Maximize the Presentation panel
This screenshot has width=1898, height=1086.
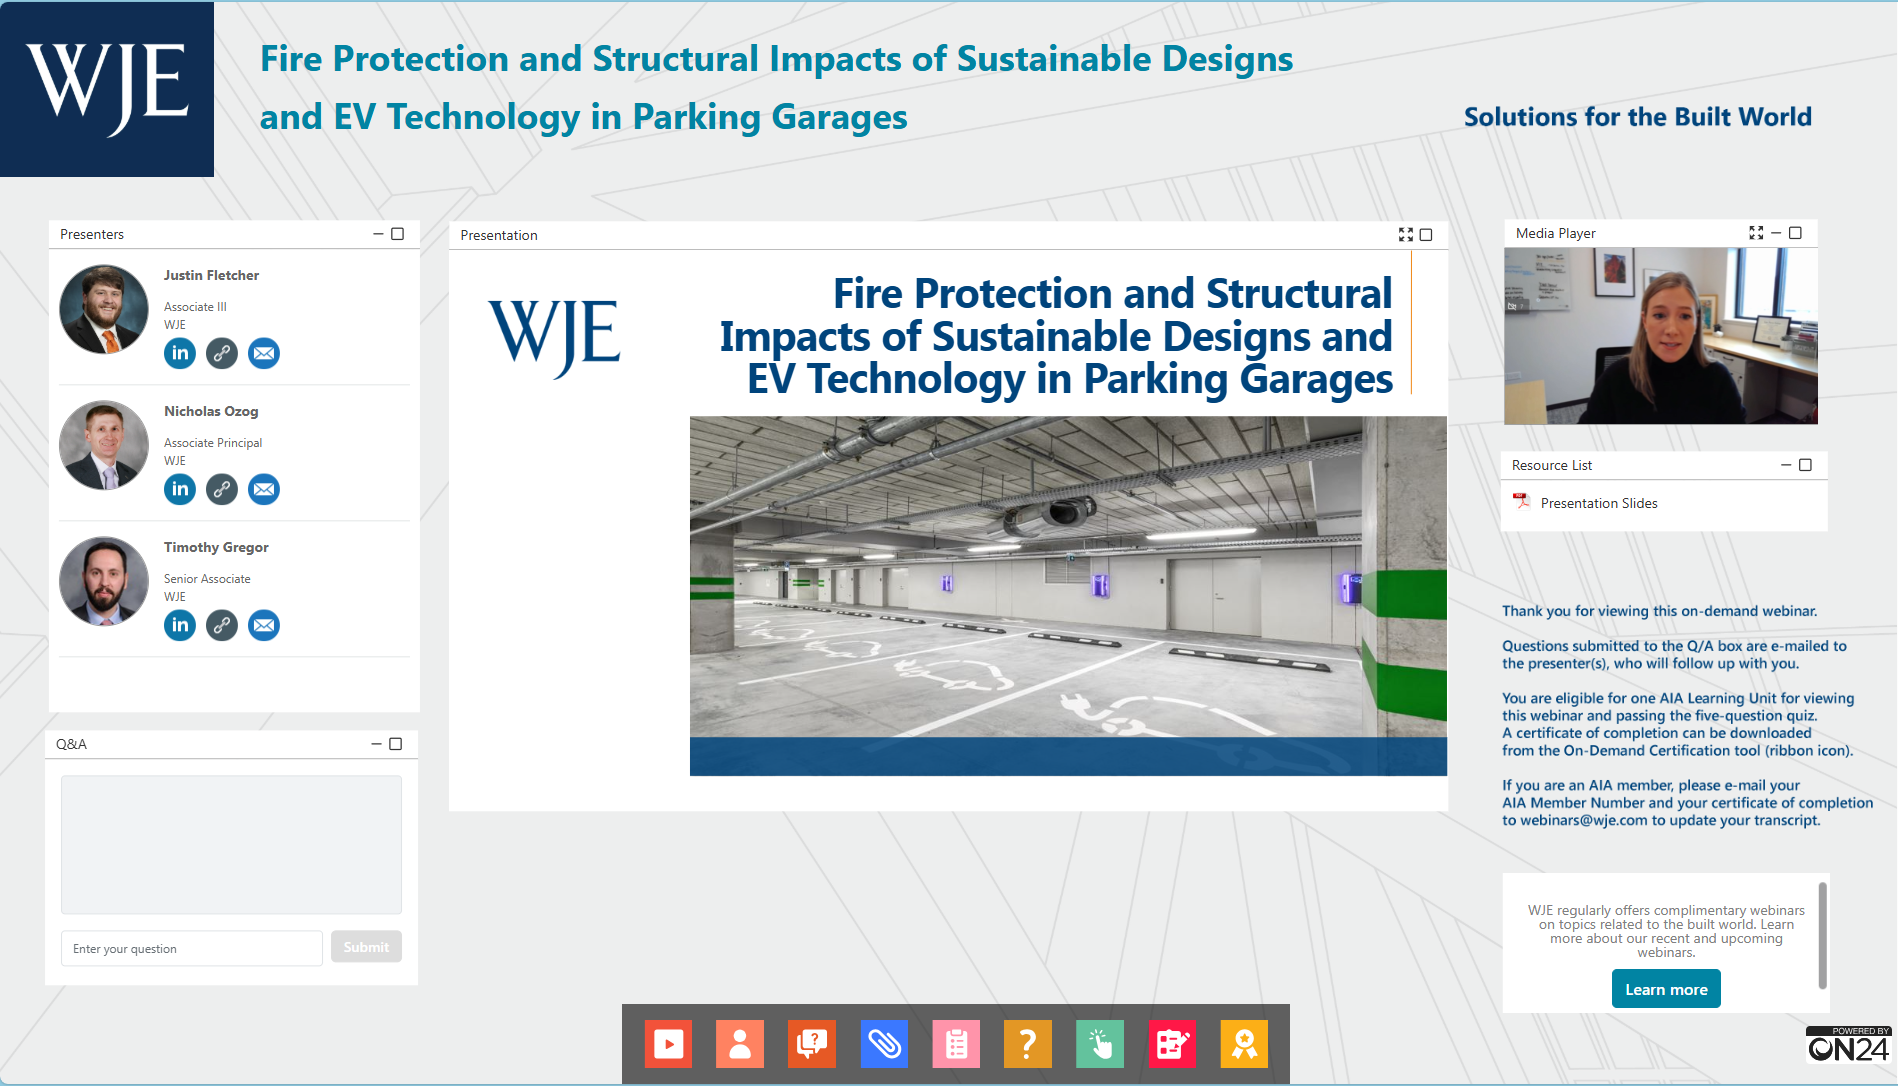click(1426, 234)
